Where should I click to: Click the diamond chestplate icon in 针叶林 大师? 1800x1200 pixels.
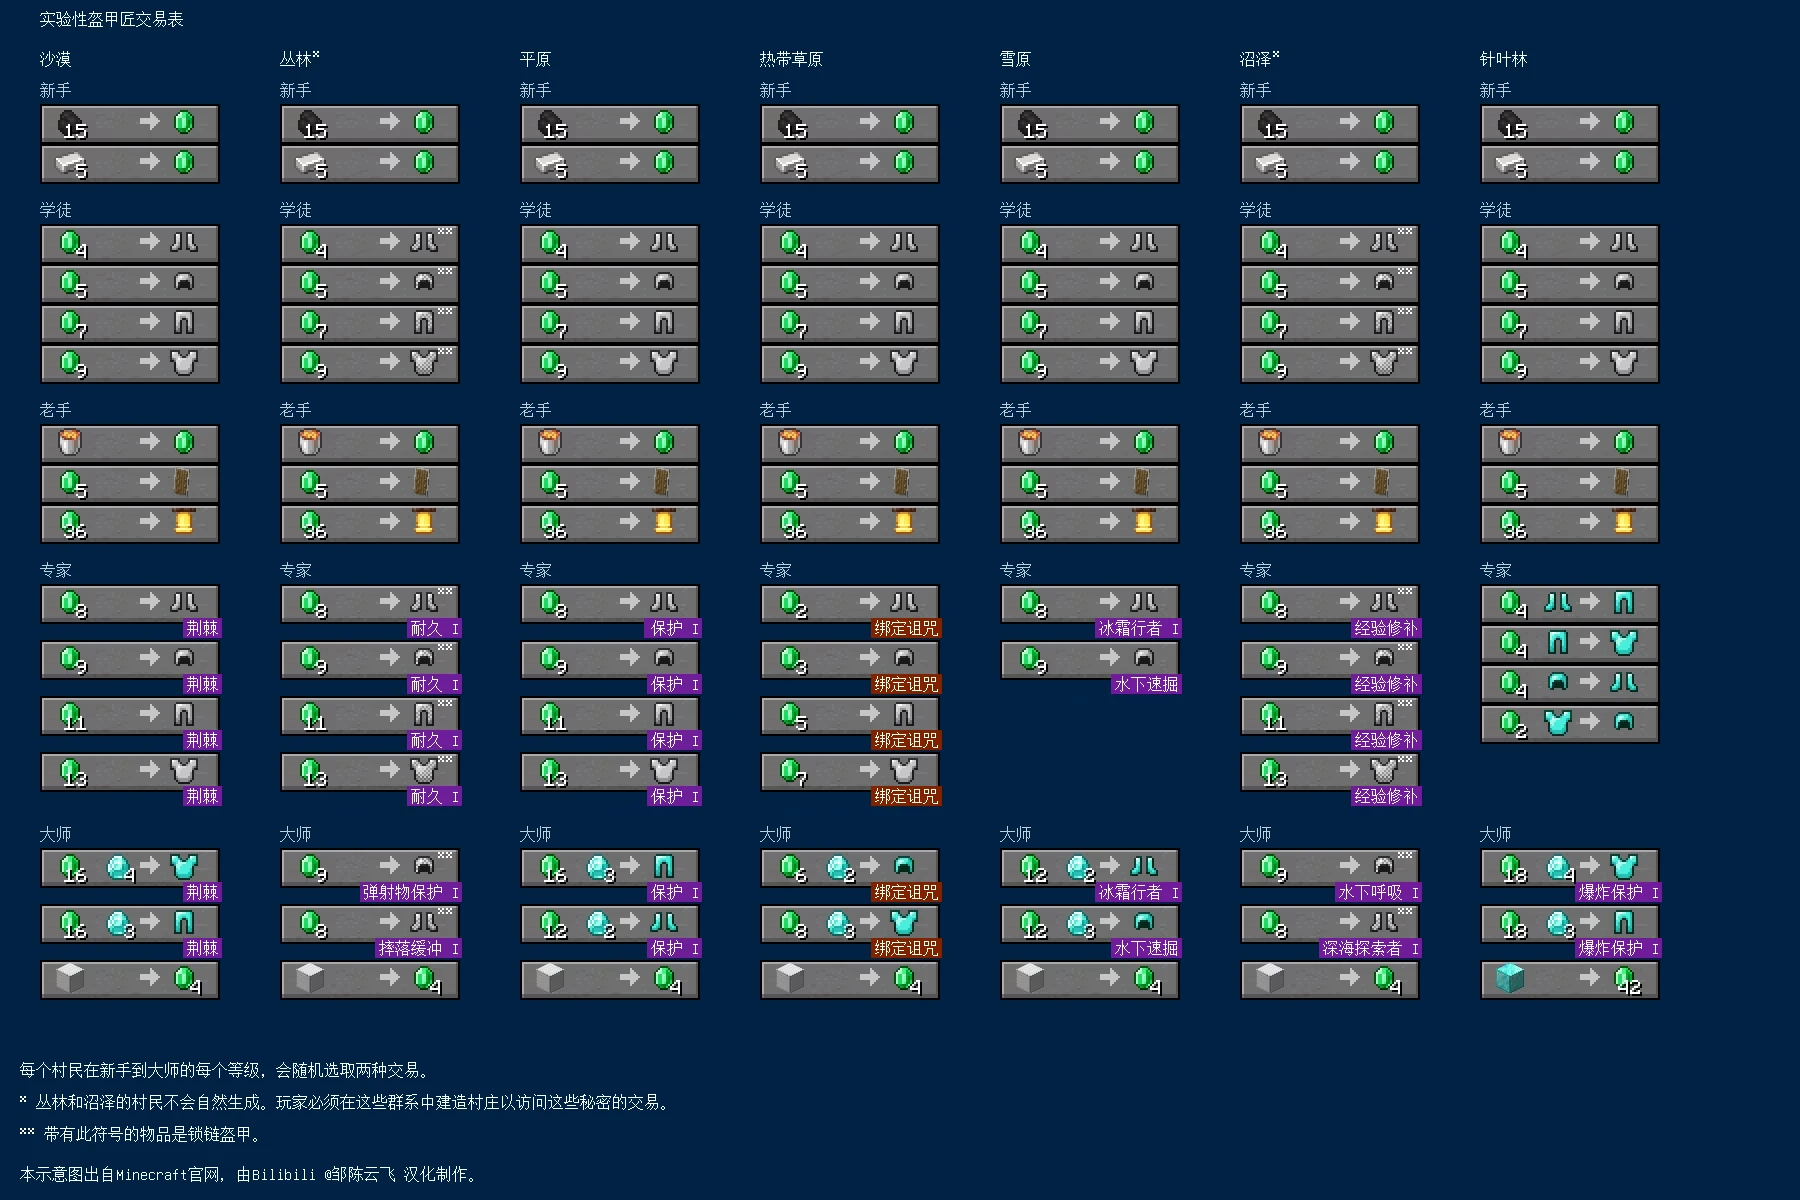tap(1624, 866)
